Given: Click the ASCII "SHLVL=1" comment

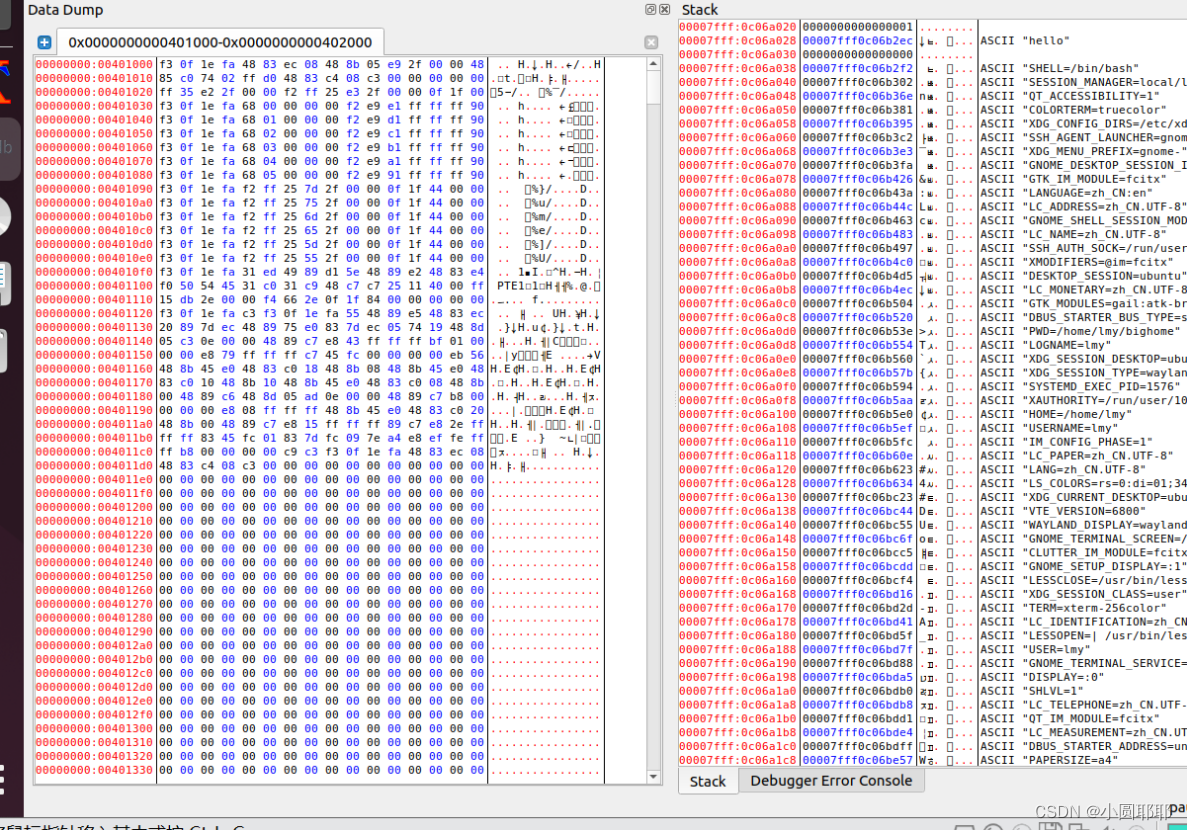Looking at the screenshot, I should pos(1032,691).
